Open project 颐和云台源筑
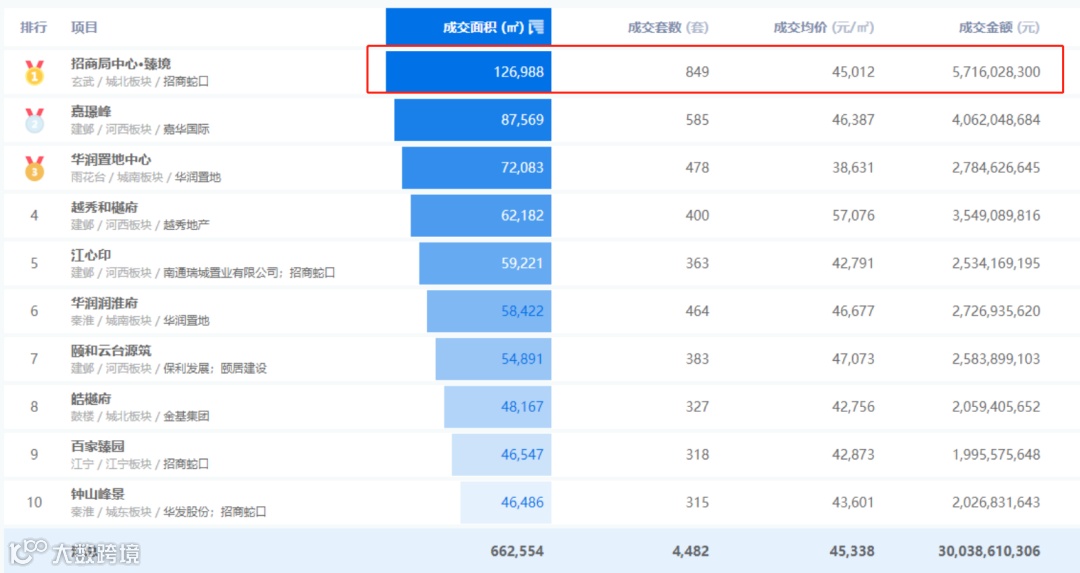The width and height of the screenshot is (1080, 573). click(111, 351)
